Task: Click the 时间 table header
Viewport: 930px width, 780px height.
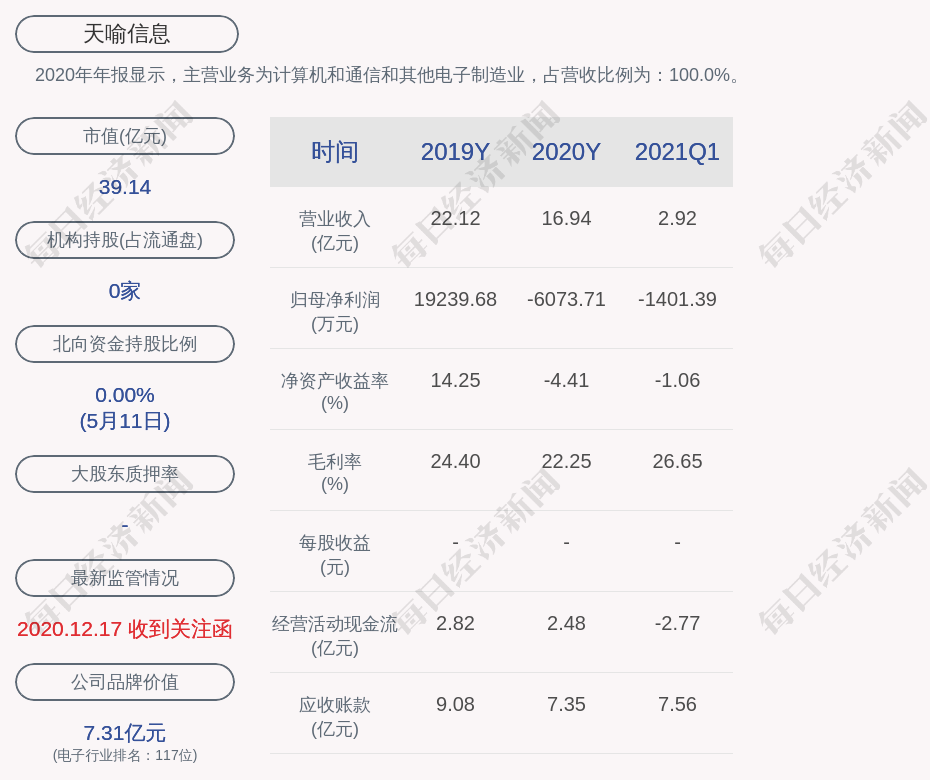Action: [x=335, y=152]
